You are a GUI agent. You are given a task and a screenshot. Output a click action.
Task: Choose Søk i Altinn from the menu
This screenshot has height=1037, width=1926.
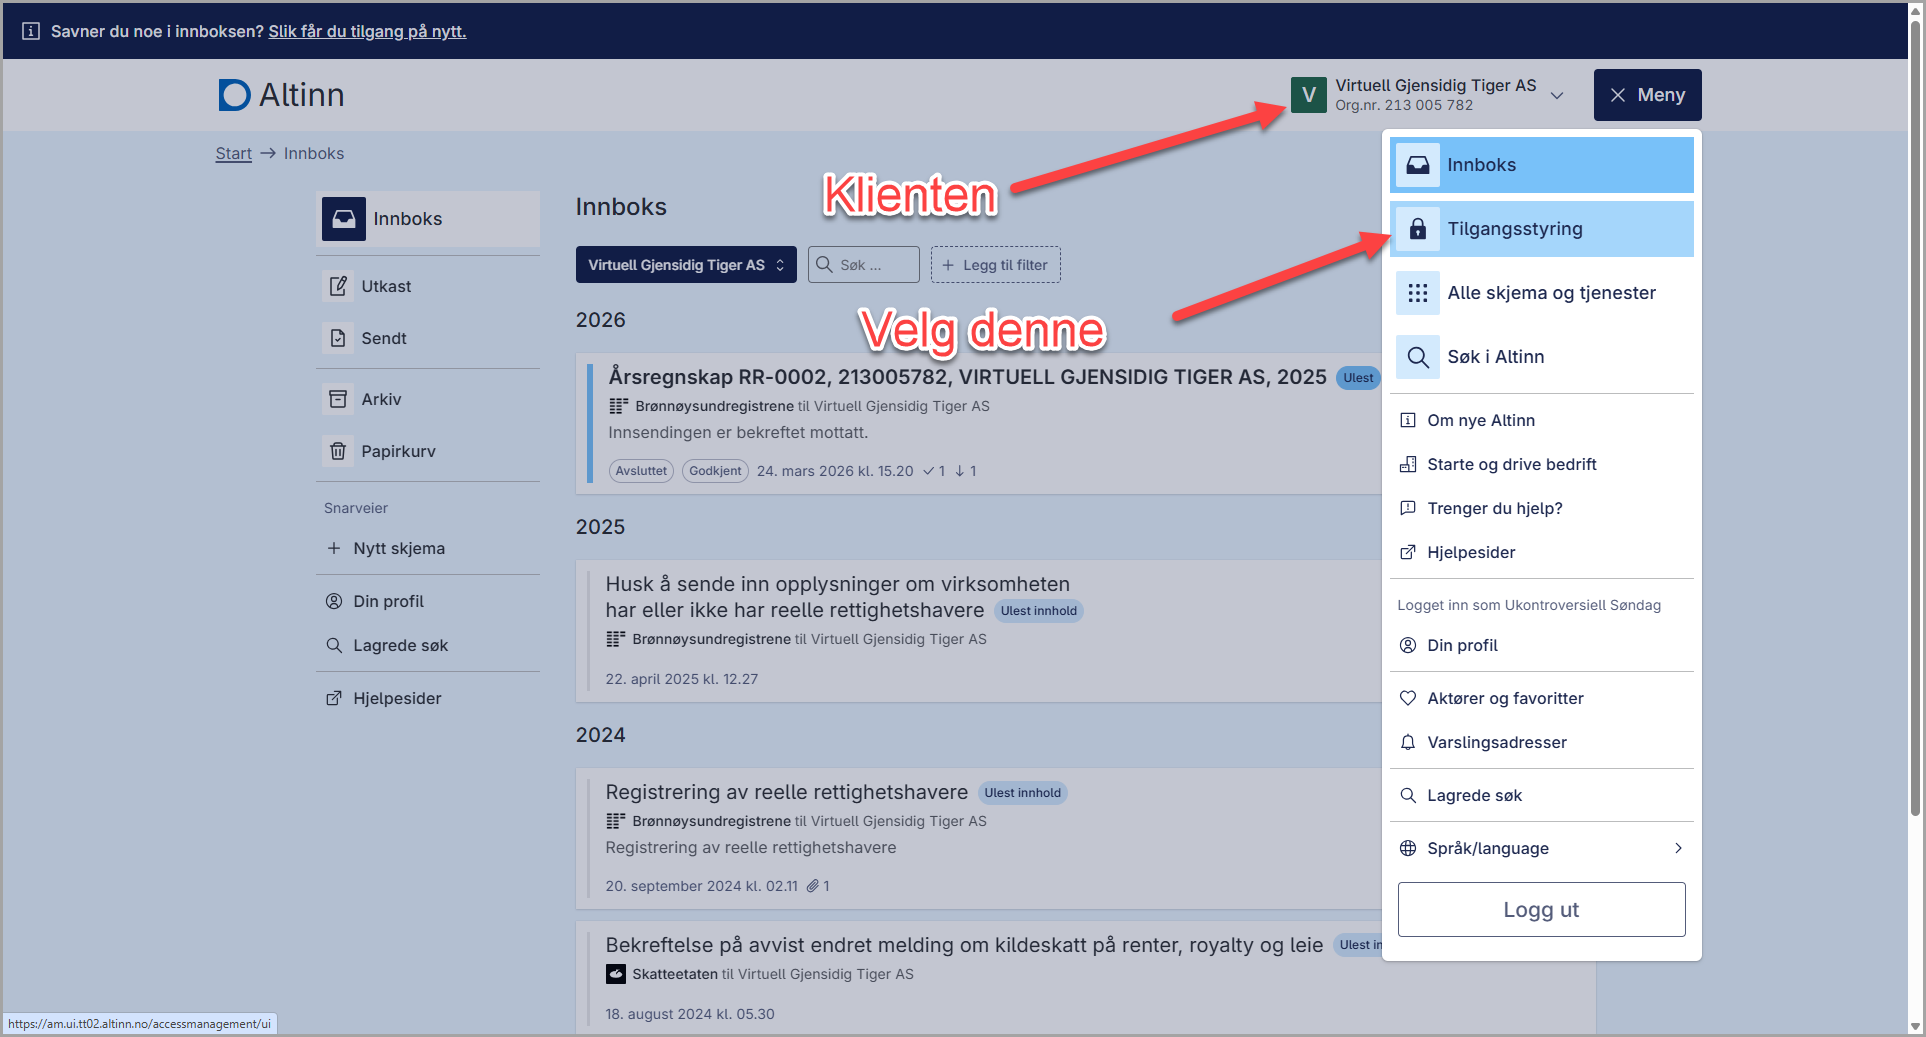point(1542,357)
